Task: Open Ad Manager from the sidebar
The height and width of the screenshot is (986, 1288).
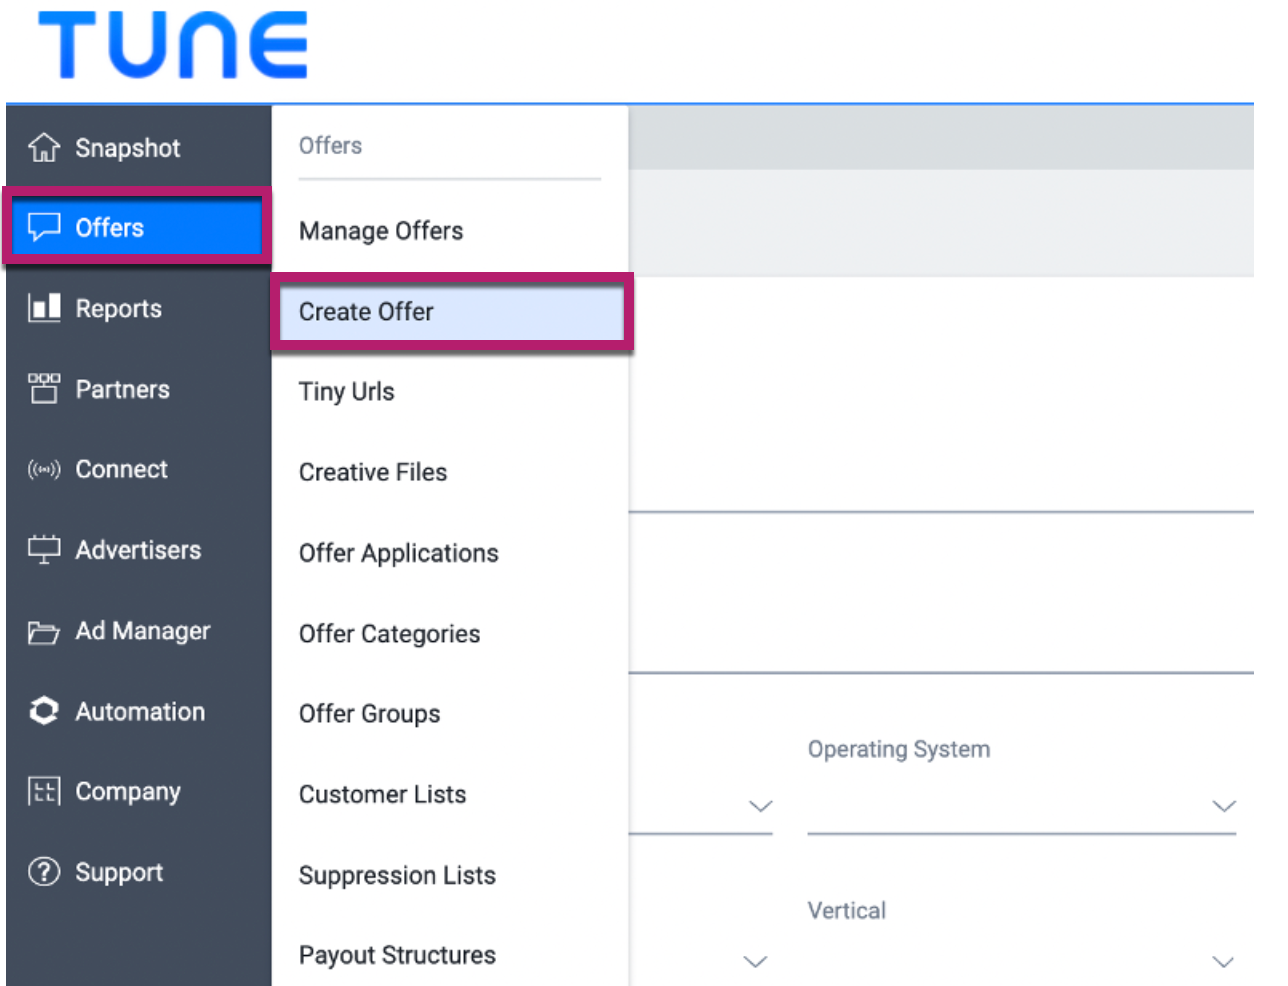Action: pyautogui.click(x=138, y=631)
